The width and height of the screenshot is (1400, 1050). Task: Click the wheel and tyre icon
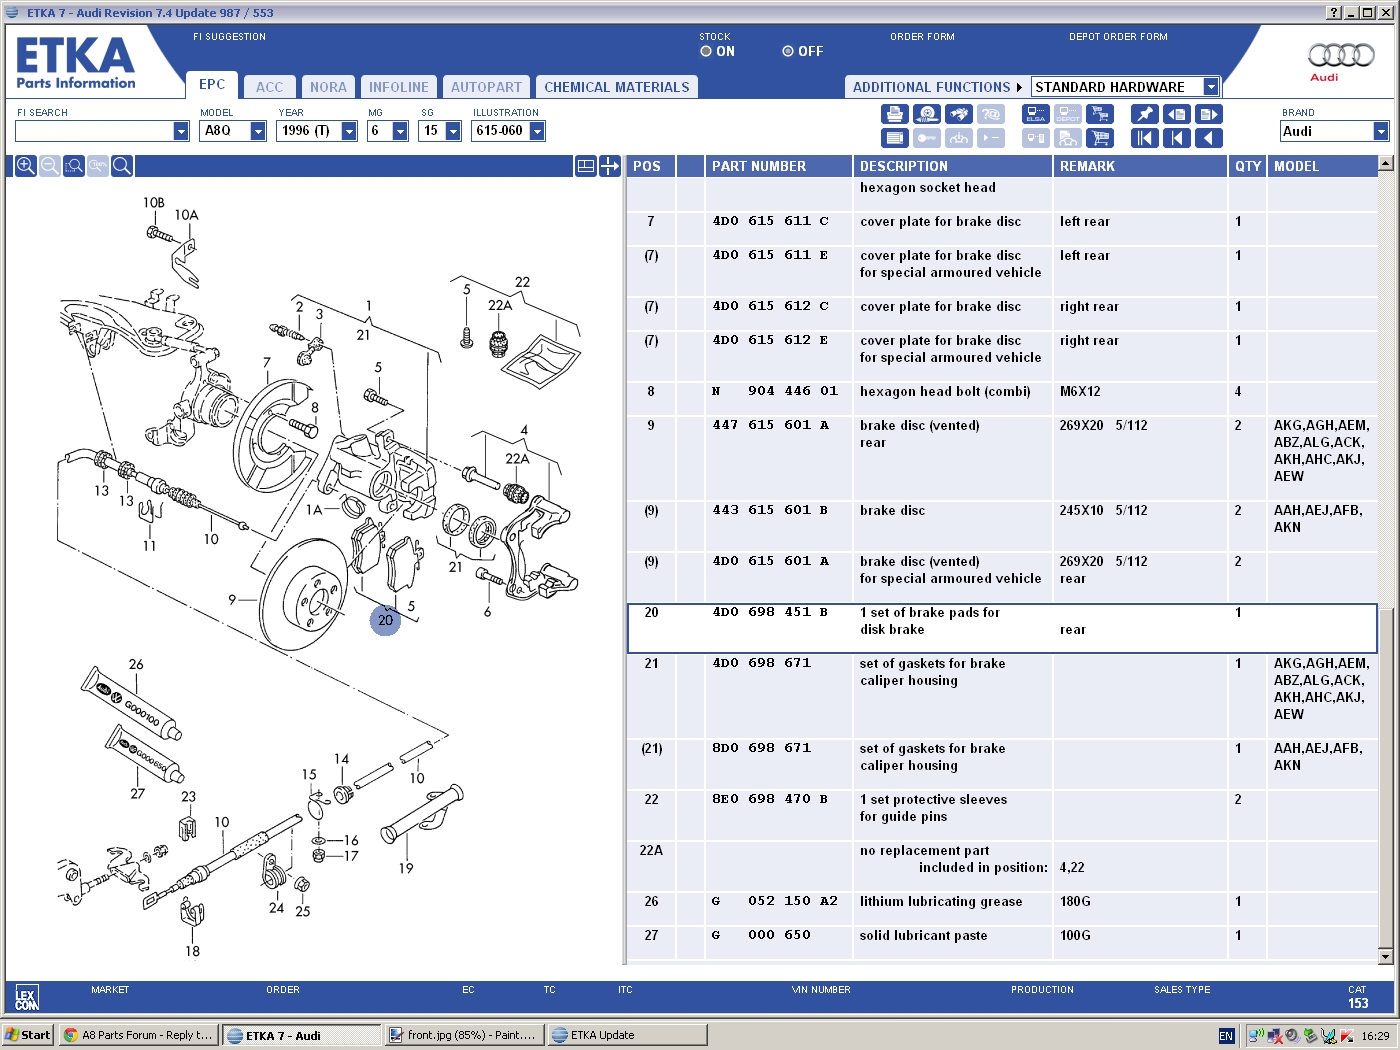coord(927,114)
